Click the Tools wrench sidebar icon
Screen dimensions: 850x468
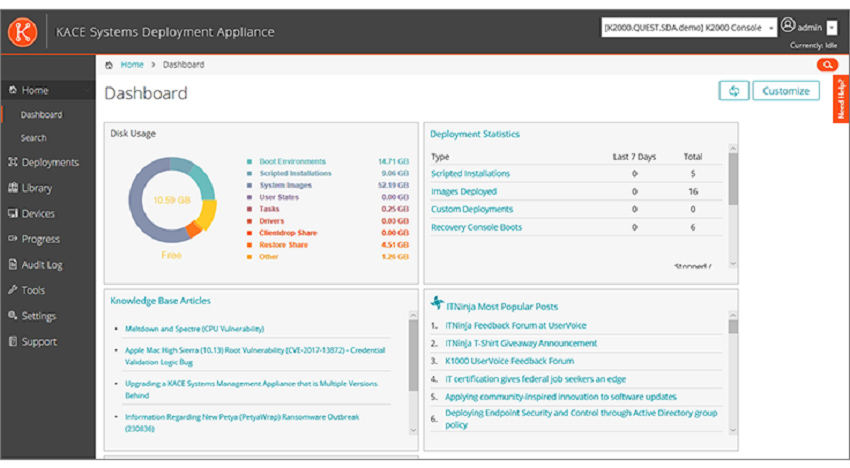coord(13,290)
